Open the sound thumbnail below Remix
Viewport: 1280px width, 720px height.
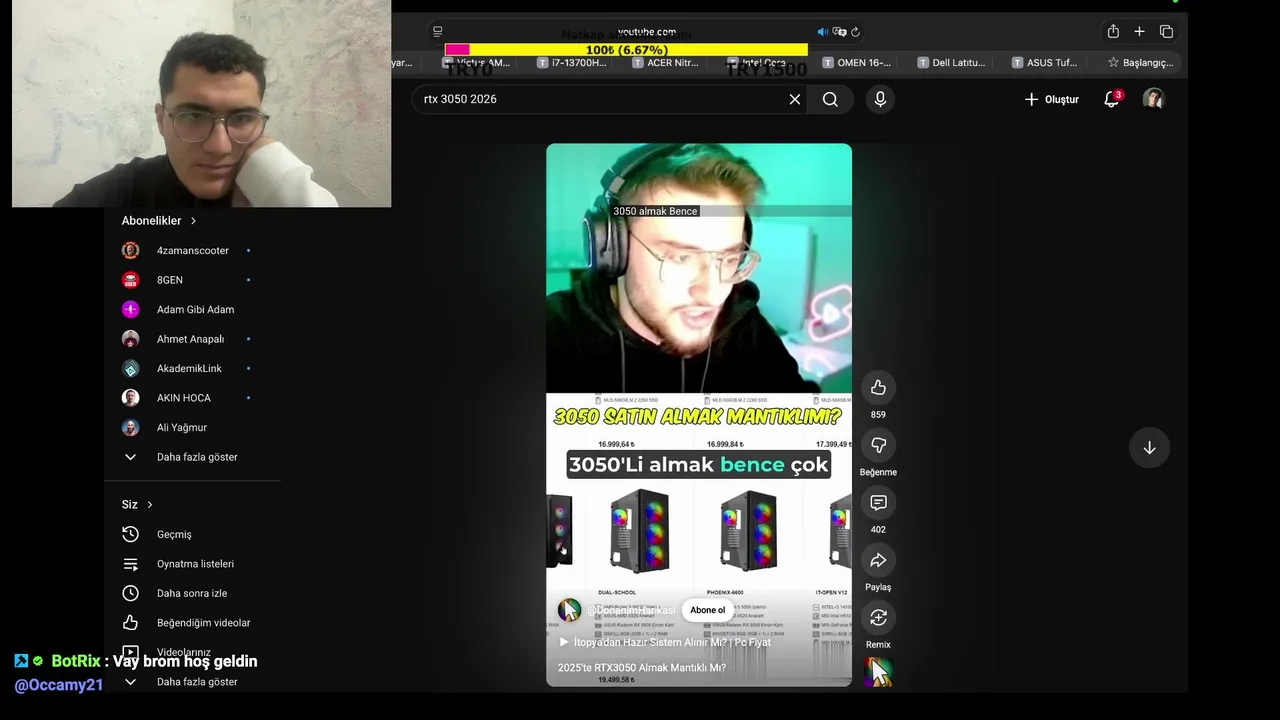pyautogui.click(x=878, y=671)
